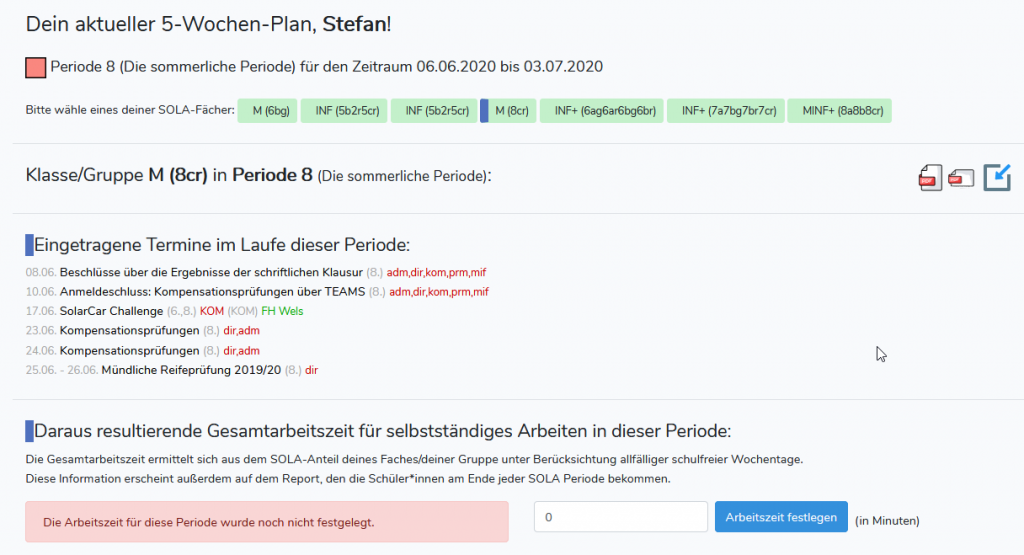This screenshot has height=555, width=1024.
Task: Click the Arbeitszeit festlegen button
Action: (x=781, y=517)
